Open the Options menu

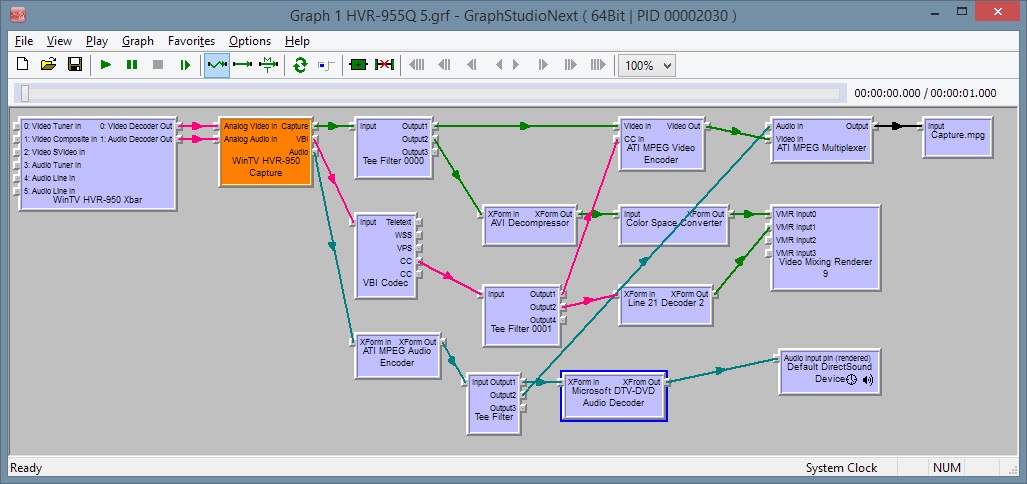click(250, 41)
